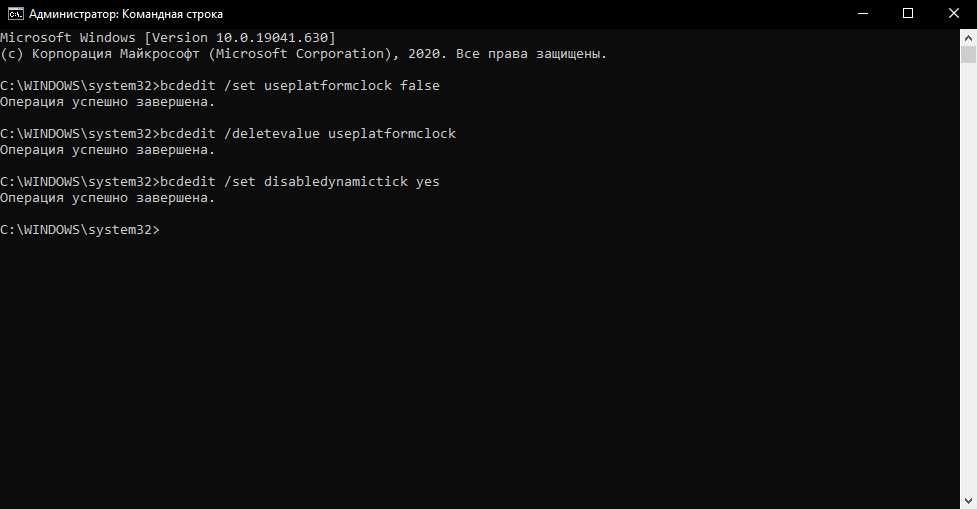Click the word 'yes' in the last command
This screenshot has height=509, width=977.
click(428, 182)
